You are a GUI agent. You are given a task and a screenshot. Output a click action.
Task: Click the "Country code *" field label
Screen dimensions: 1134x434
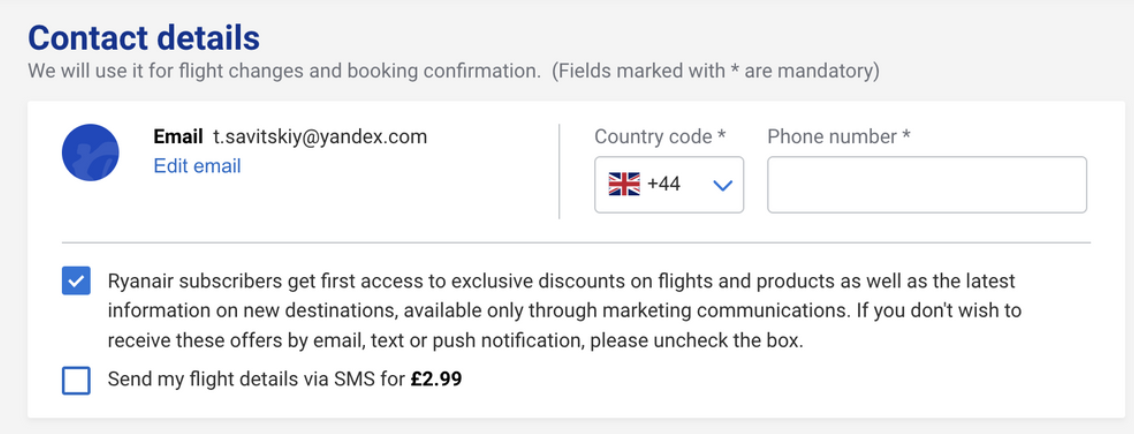point(660,136)
